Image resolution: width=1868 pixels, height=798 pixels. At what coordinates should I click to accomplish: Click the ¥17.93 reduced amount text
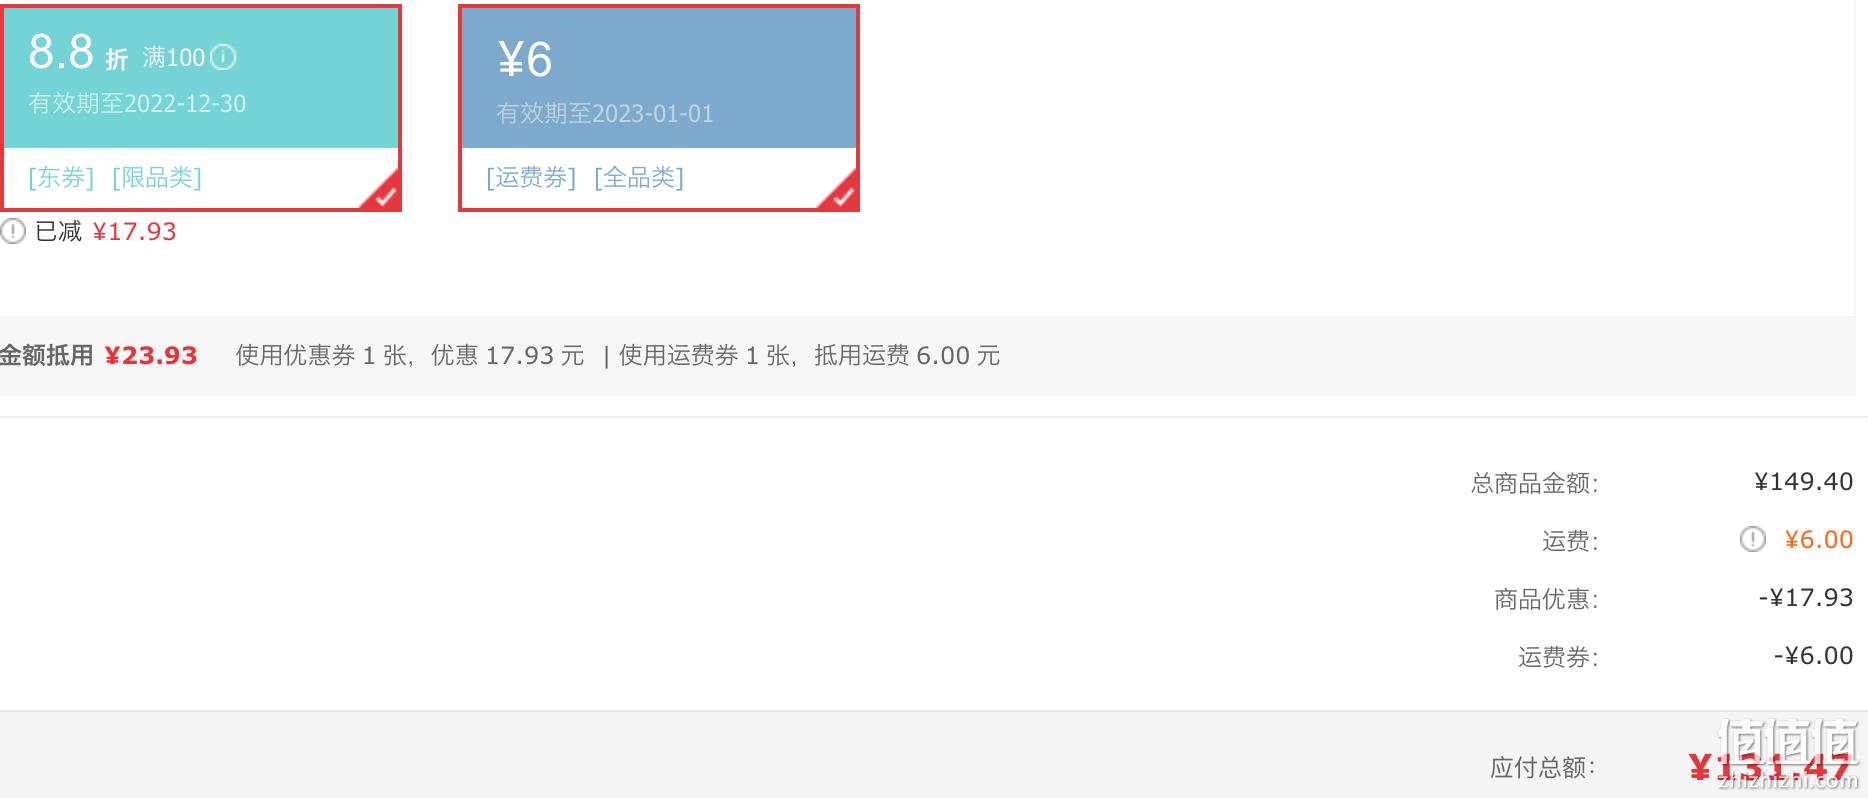click(134, 232)
